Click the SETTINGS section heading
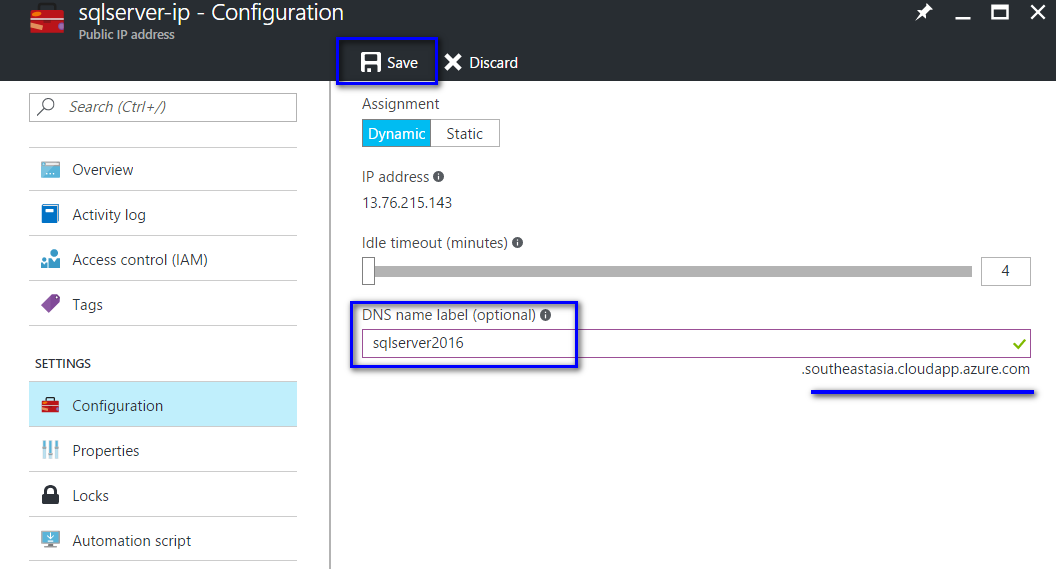The height and width of the screenshot is (569, 1056). [63, 364]
